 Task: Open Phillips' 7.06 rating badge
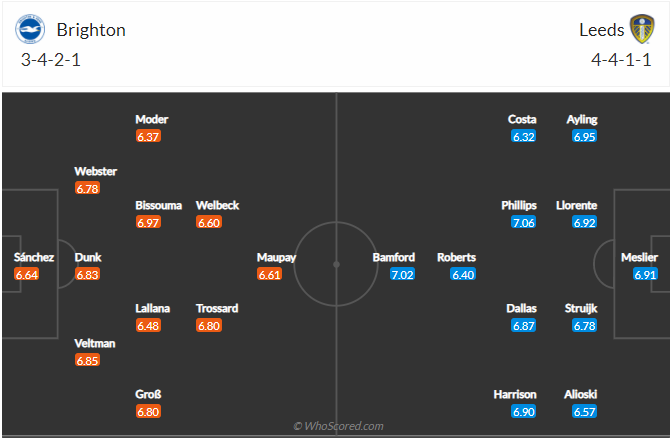[524, 223]
